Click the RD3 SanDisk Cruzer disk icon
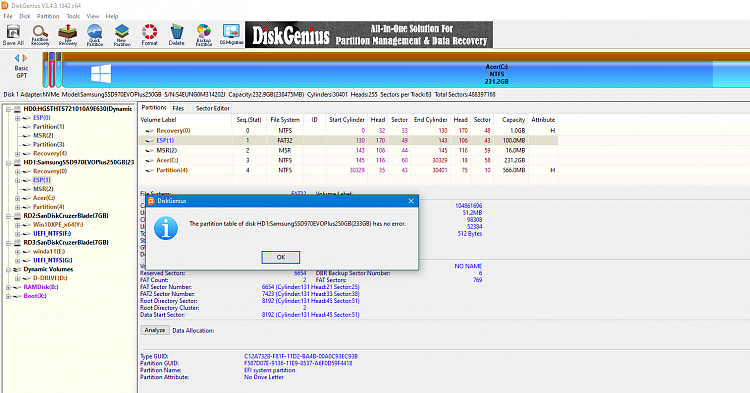The height and width of the screenshot is (393, 750). 18,242
